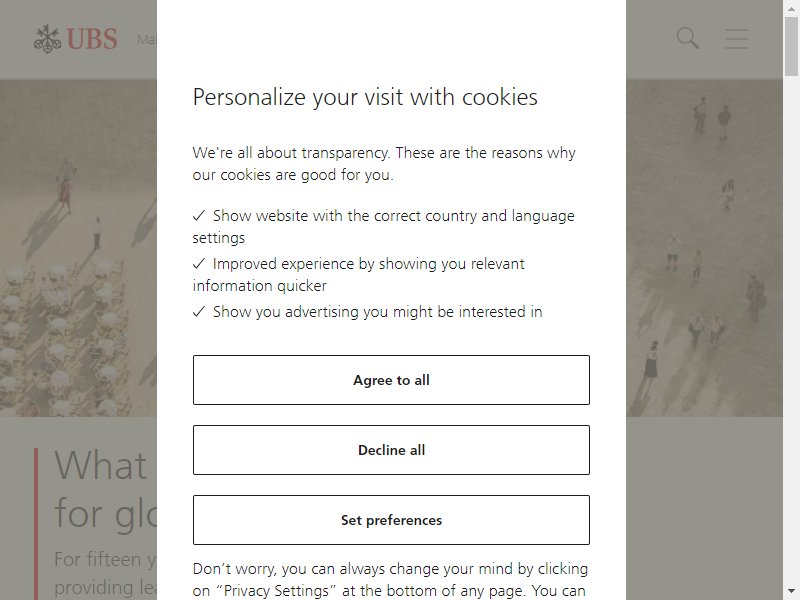Select the partially hidden nav item beside logo
The image size is (800, 600).
147,39
